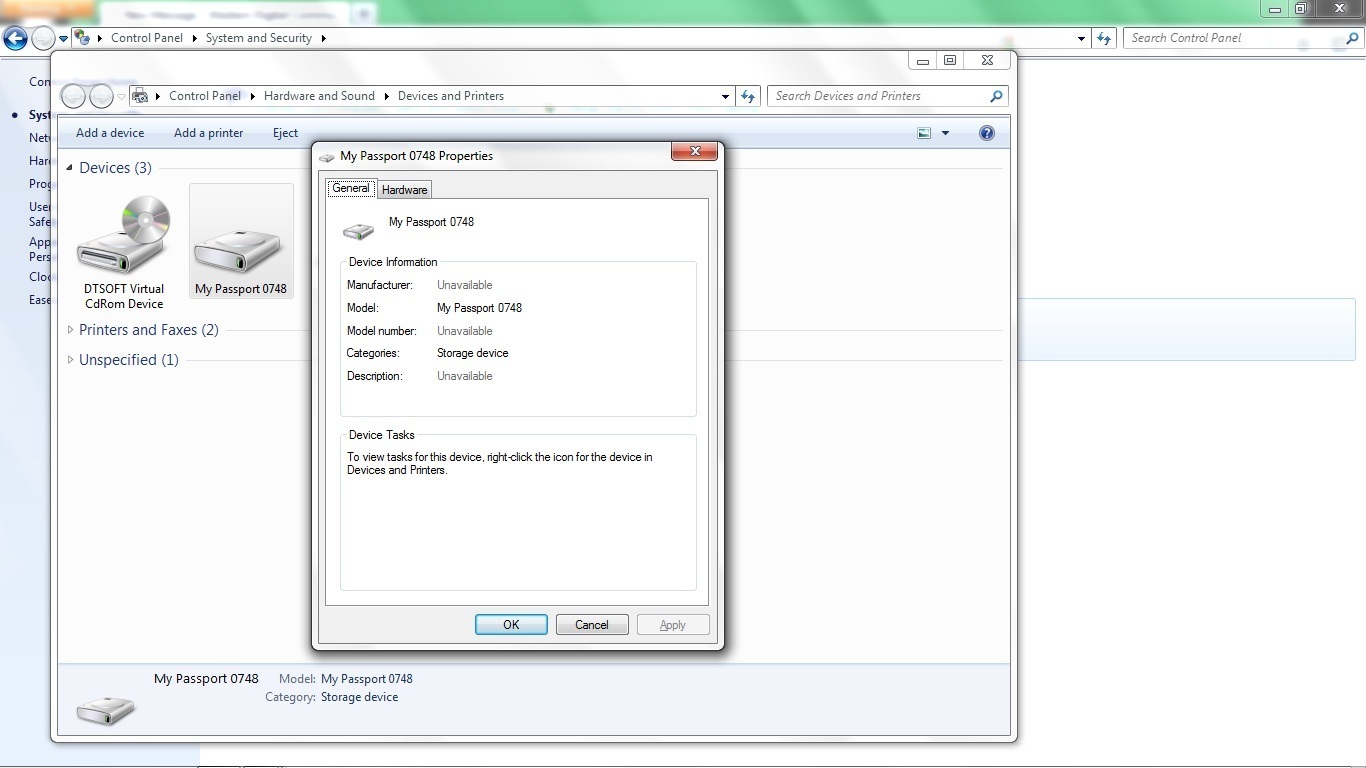This screenshot has width=1366, height=768.
Task: Change the view using the view icon
Action: (x=924, y=133)
